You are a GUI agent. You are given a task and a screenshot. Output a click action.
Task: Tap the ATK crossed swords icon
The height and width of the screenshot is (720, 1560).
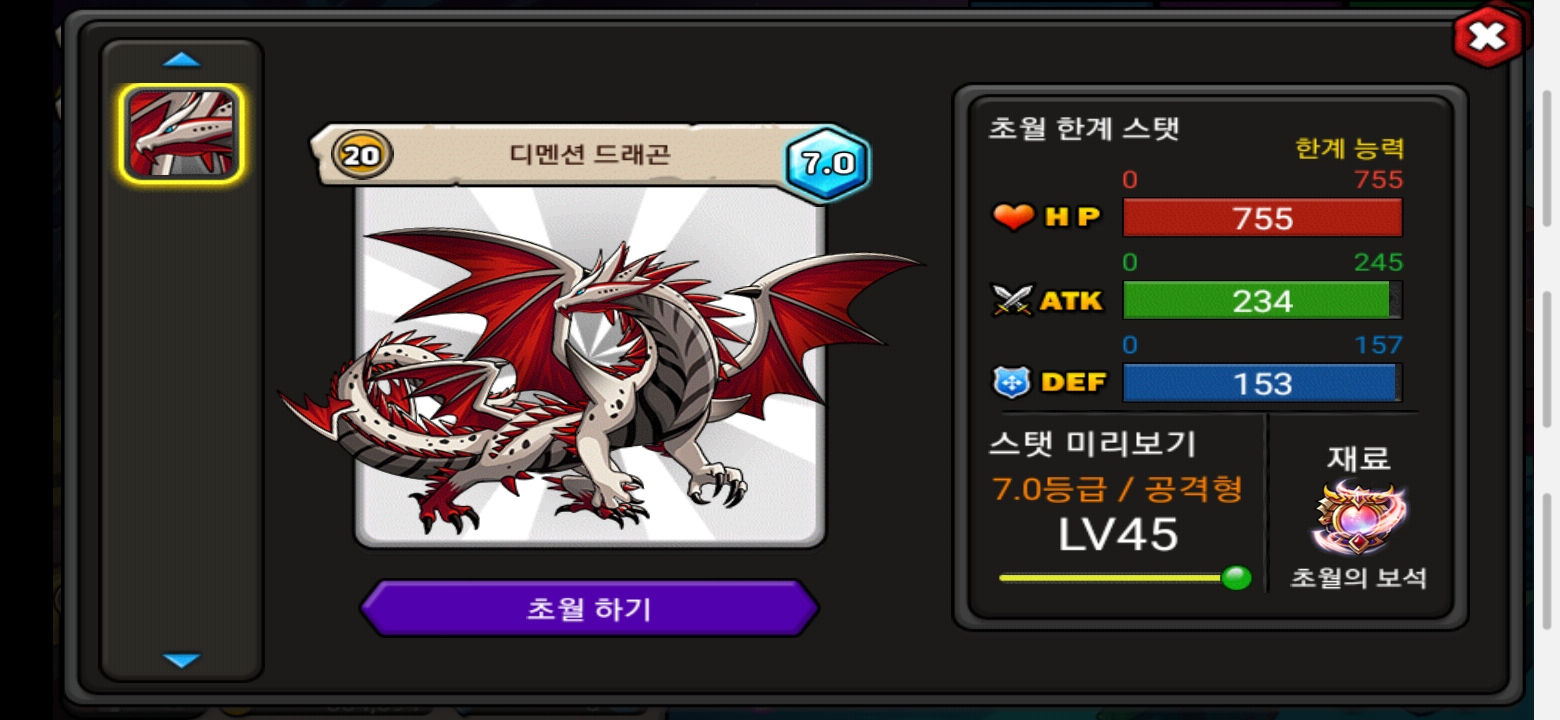coord(1012,300)
